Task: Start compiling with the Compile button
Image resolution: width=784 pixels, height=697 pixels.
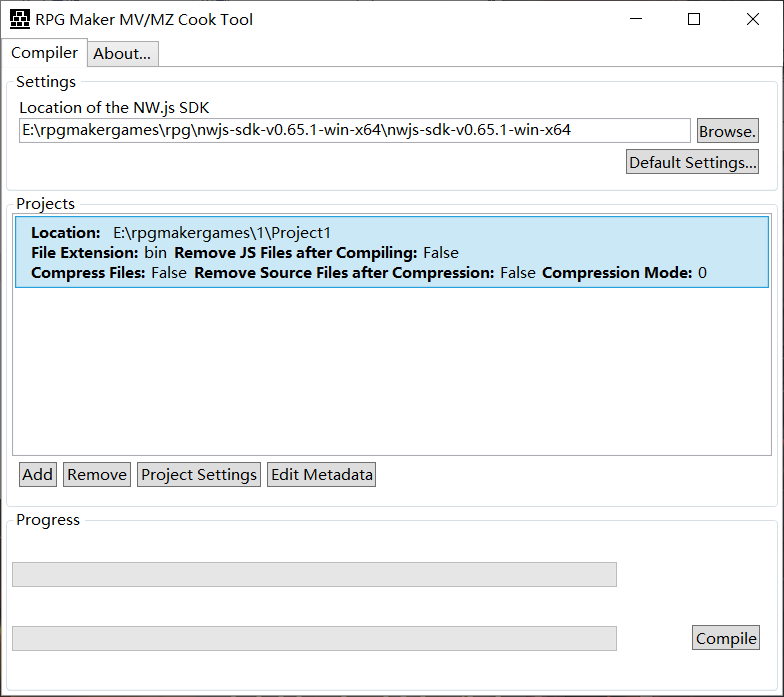Action: tap(726, 638)
